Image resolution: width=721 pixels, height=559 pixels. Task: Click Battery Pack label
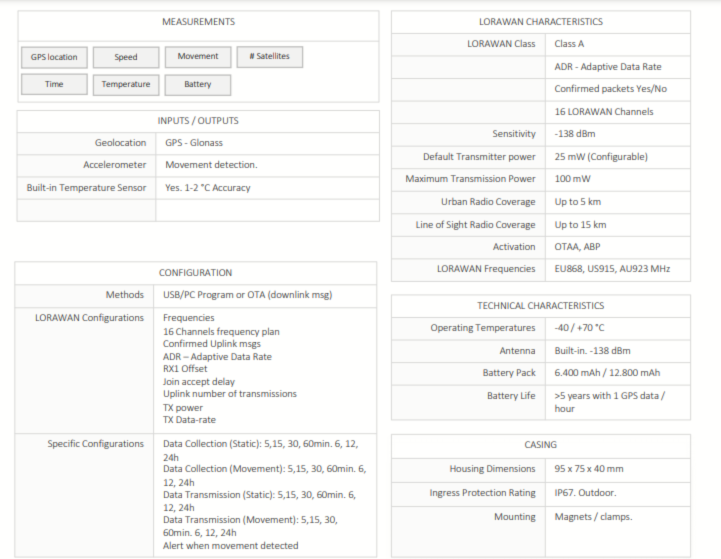[509, 373]
